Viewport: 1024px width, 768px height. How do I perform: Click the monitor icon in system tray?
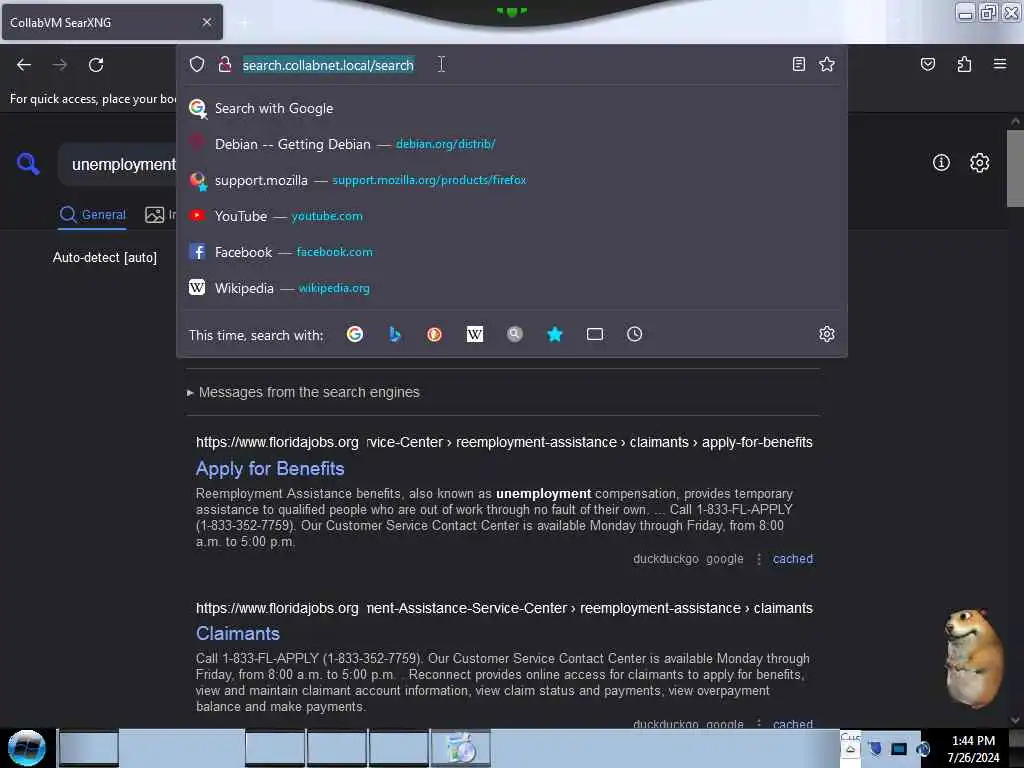(899, 749)
